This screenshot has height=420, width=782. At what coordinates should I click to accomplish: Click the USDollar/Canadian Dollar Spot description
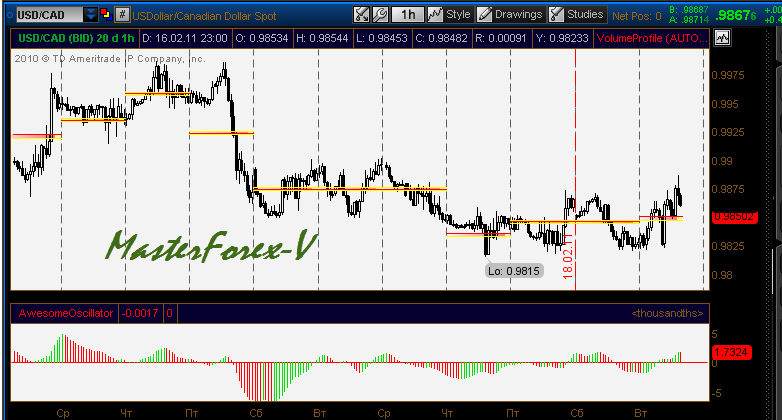pyautogui.click(x=204, y=16)
